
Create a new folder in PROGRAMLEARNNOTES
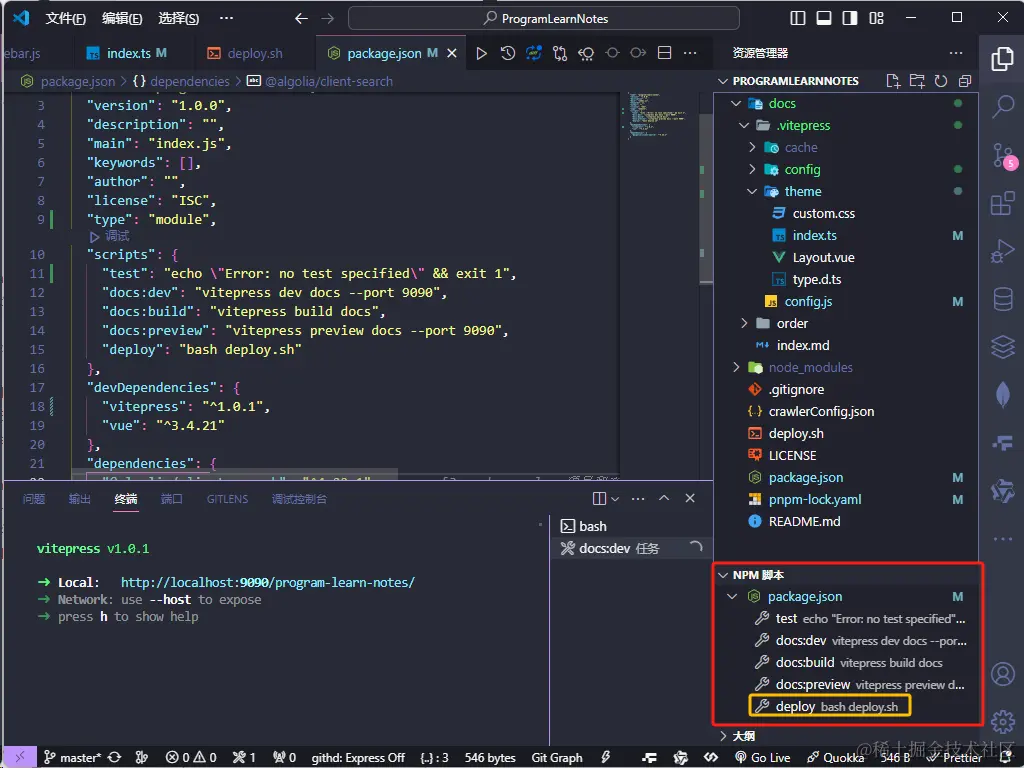click(917, 81)
